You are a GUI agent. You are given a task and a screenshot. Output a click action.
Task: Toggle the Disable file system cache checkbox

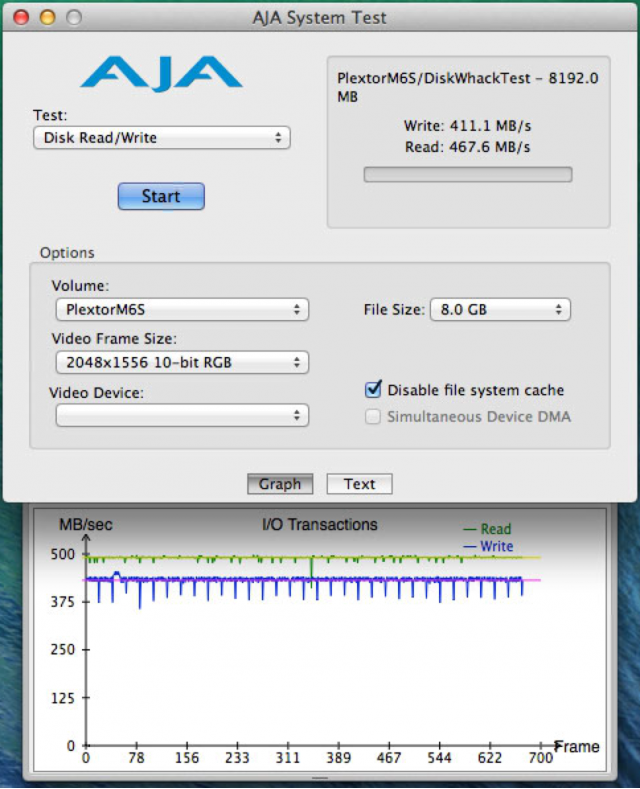tap(373, 389)
